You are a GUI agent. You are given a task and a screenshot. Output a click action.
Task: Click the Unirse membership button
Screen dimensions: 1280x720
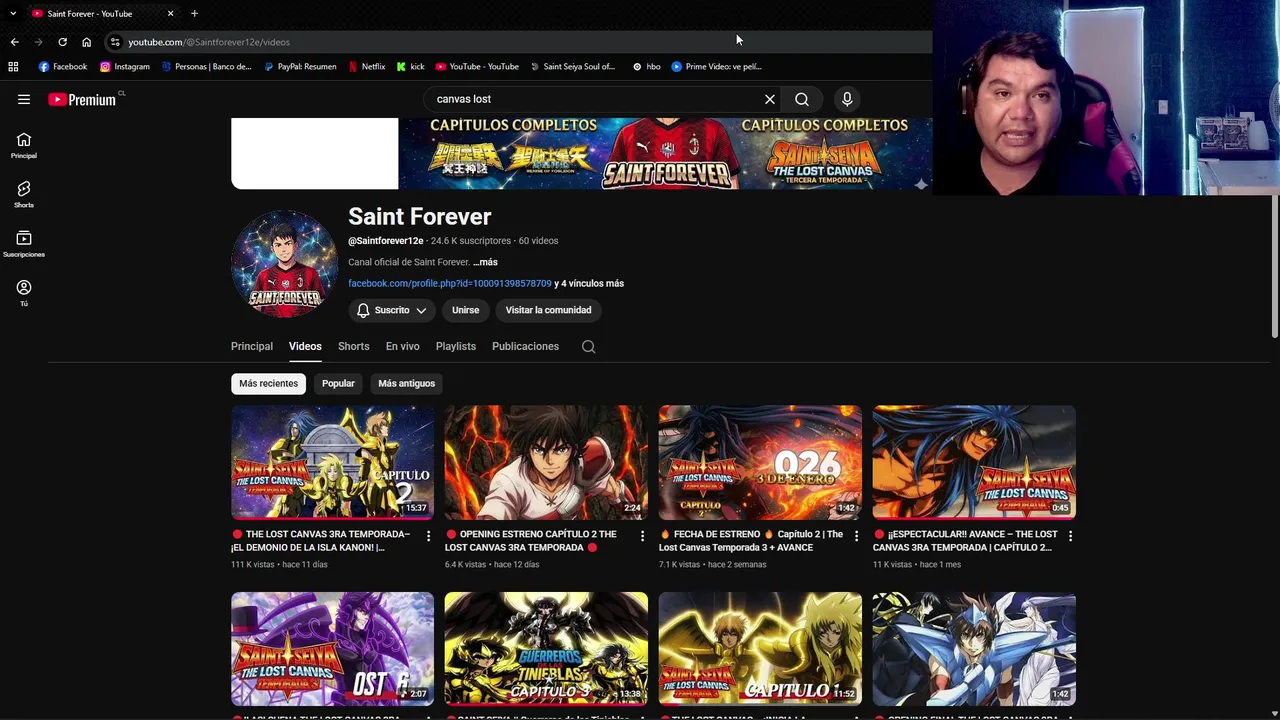465,310
